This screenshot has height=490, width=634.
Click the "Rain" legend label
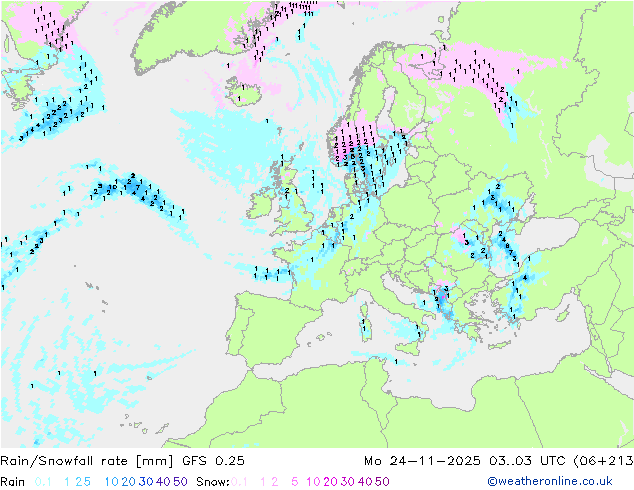(x=13, y=482)
